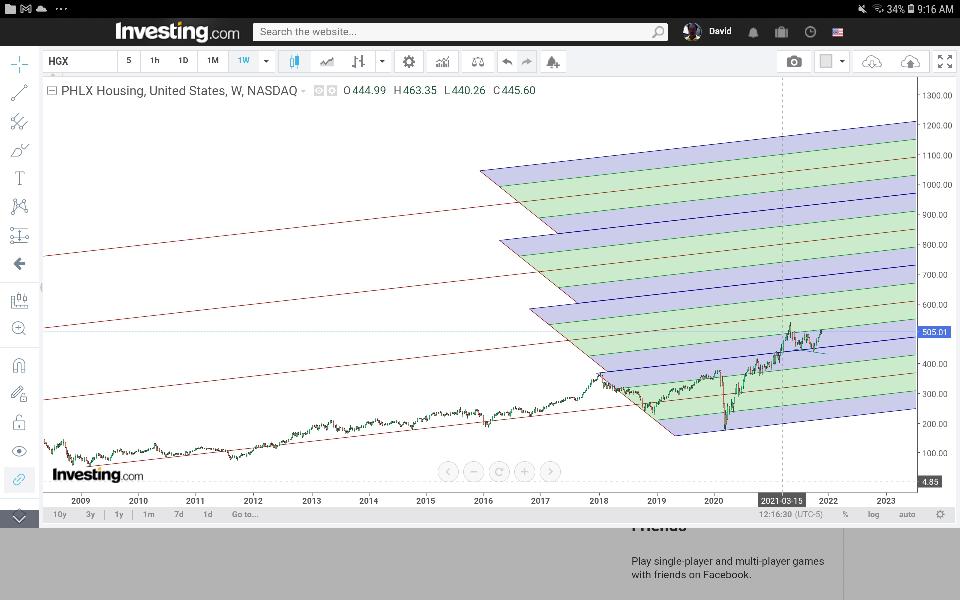Click the HGX symbol input field
This screenshot has width=960, height=600.
[80, 61]
